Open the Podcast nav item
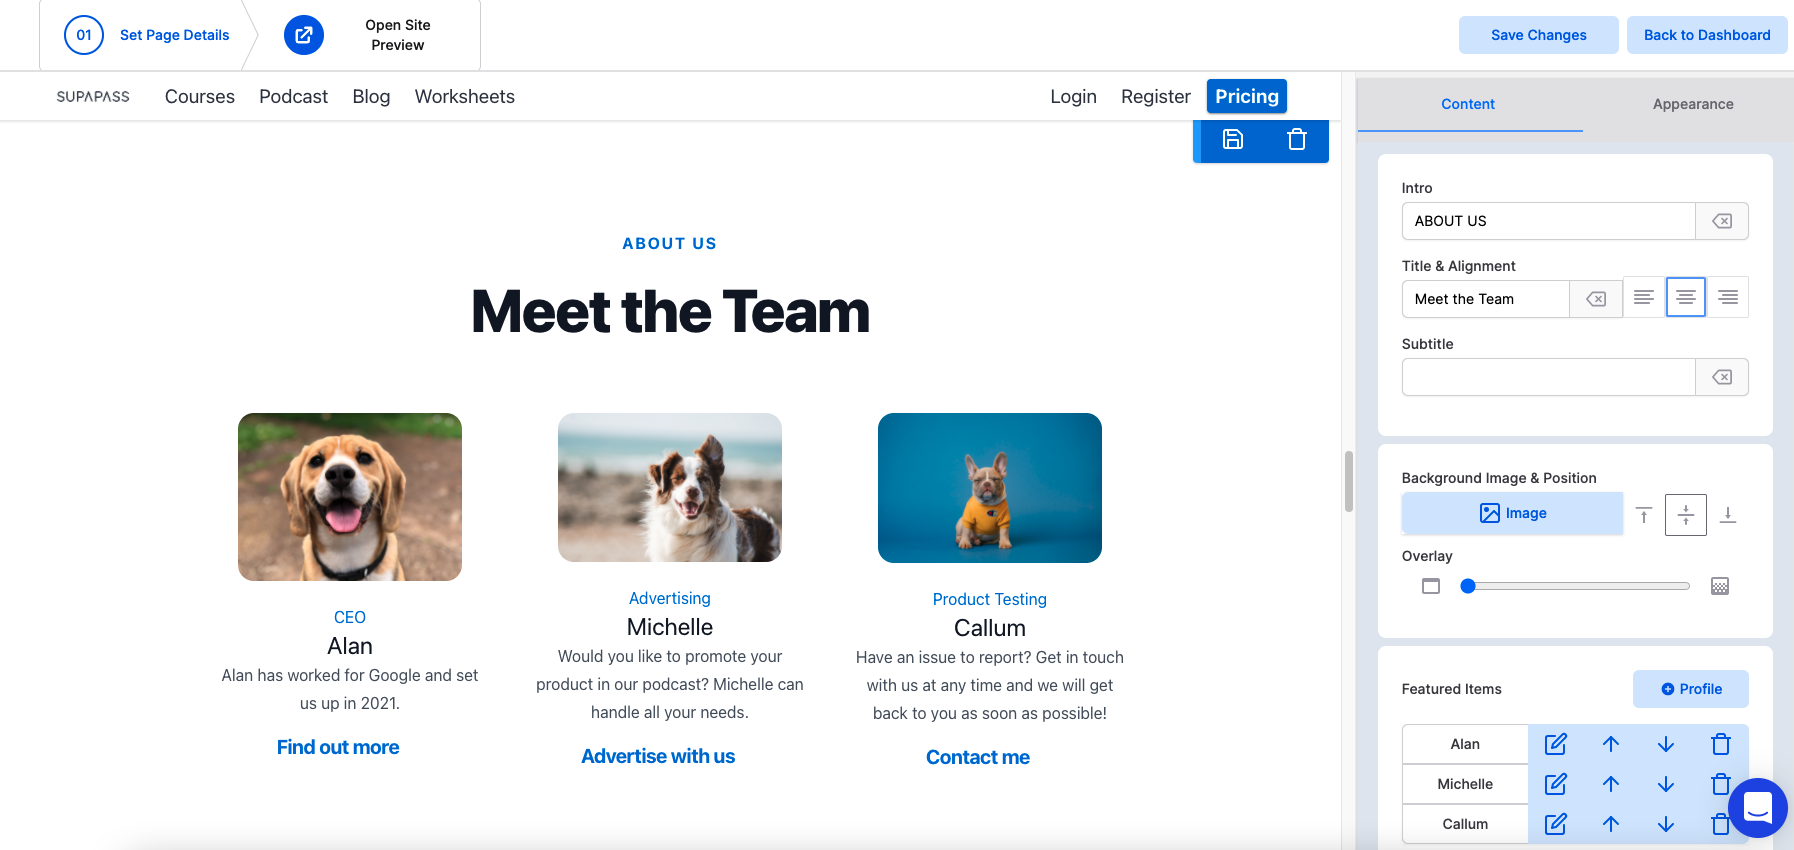The width and height of the screenshot is (1794, 850). click(293, 97)
